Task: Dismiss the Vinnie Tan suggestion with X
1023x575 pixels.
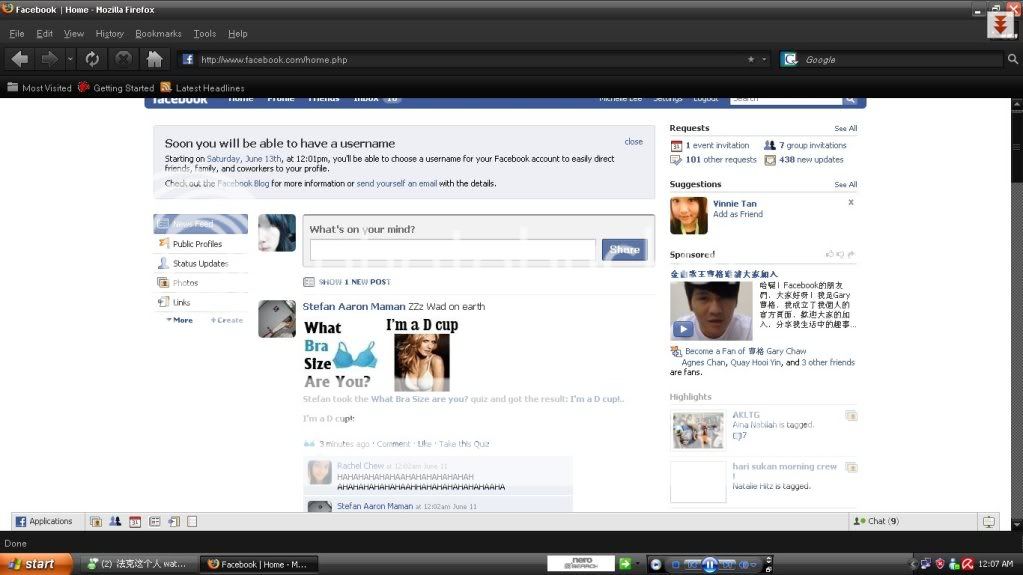Action: (x=851, y=202)
